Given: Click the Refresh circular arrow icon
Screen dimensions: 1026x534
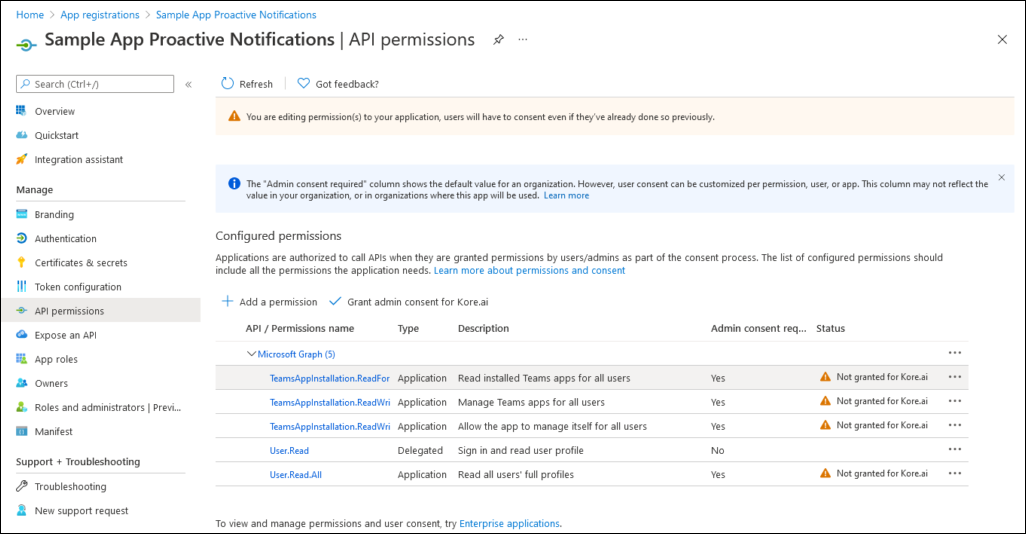Looking at the screenshot, I should pos(227,83).
